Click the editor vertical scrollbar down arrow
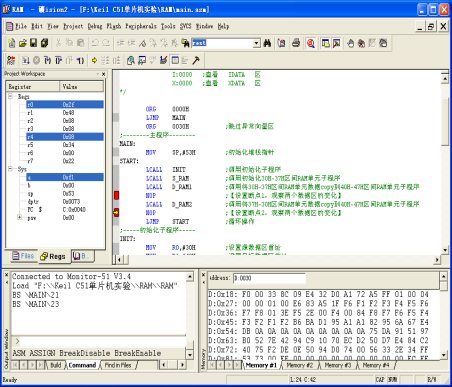The image size is (452, 387). [445, 250]
